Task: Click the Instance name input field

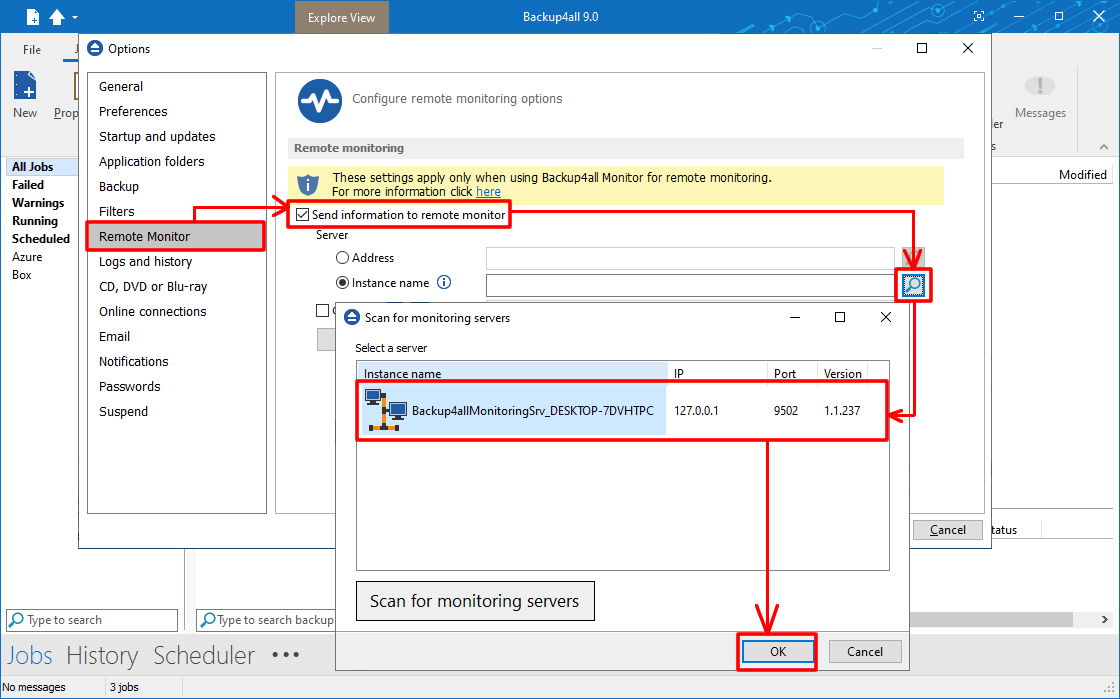Action: [x=690, y=285]
